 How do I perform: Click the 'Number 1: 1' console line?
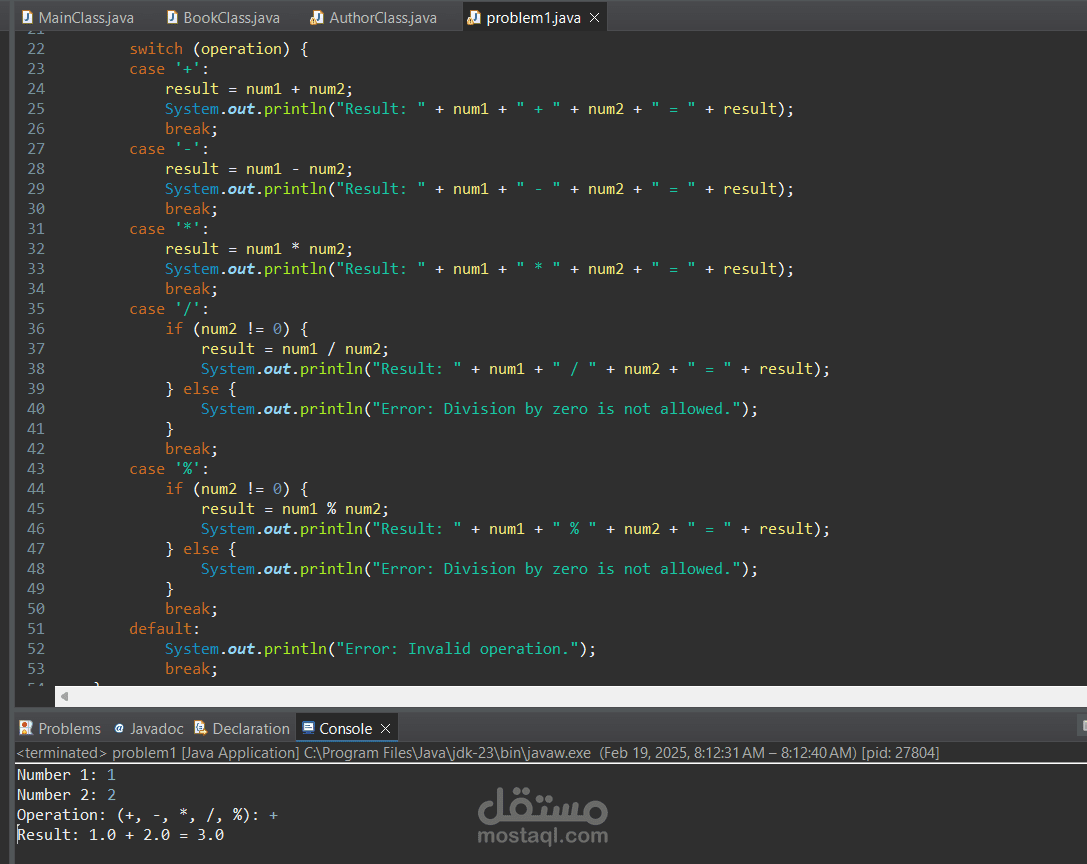66,775
